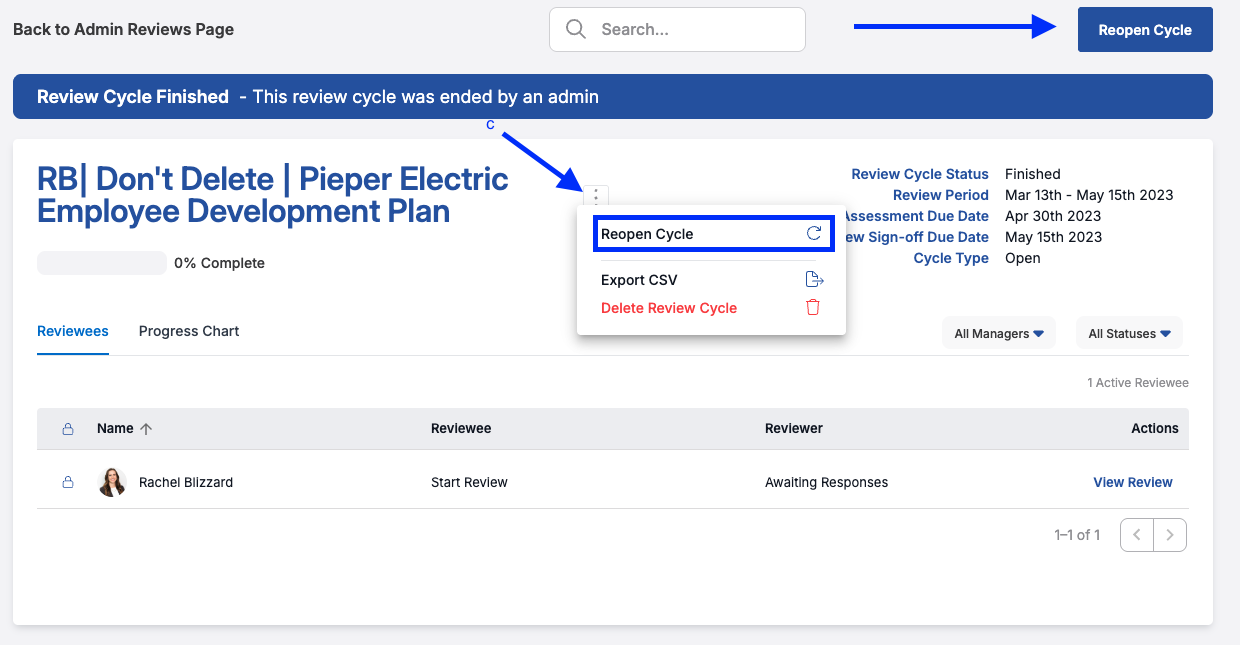
Task: Open the All Statuses filter dropdown
Action: point(1129,334)
